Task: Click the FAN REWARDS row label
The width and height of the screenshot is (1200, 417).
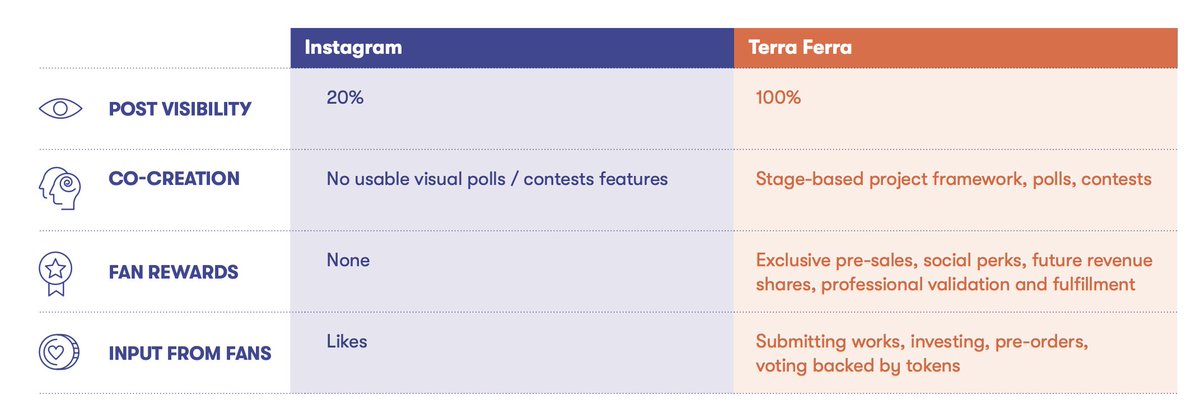Action: click(173, 271)
